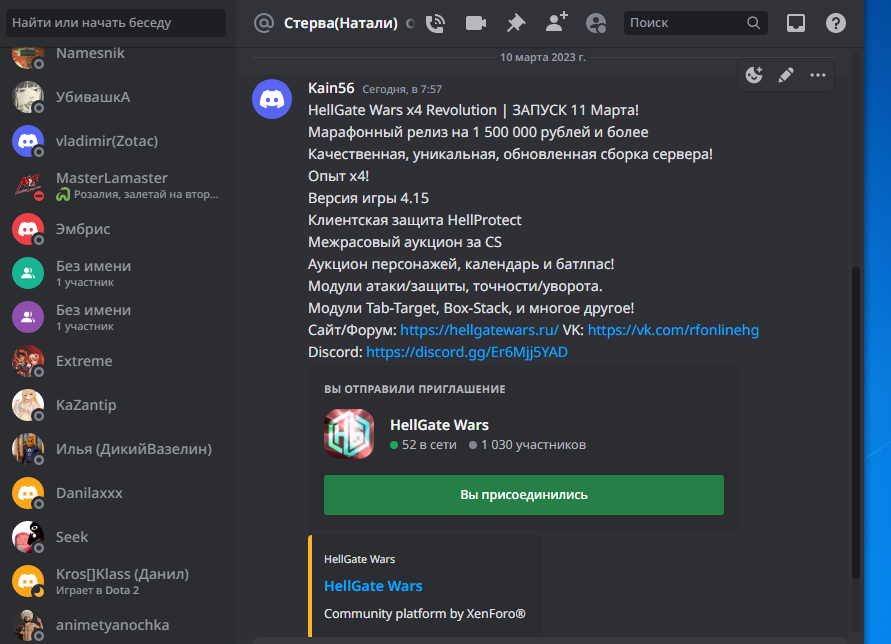Click the Найти или начать беседу field
Image resolution: width=891 pixels, height=644 pixels.
coord(116,23)
